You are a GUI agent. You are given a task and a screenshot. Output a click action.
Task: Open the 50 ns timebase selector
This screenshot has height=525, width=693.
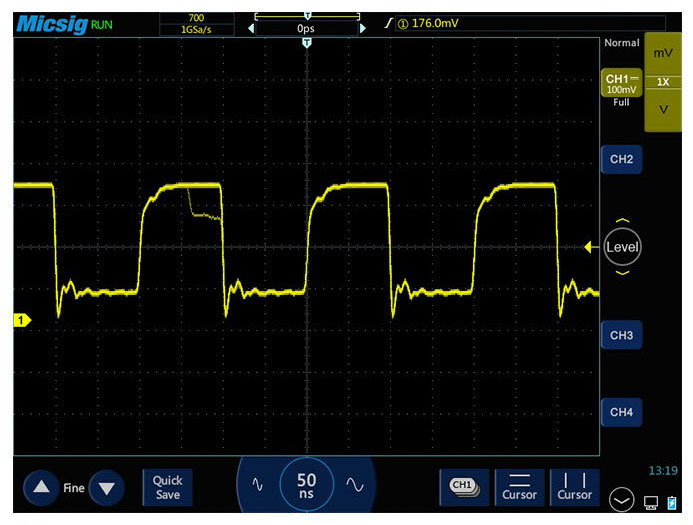point(306,485)
